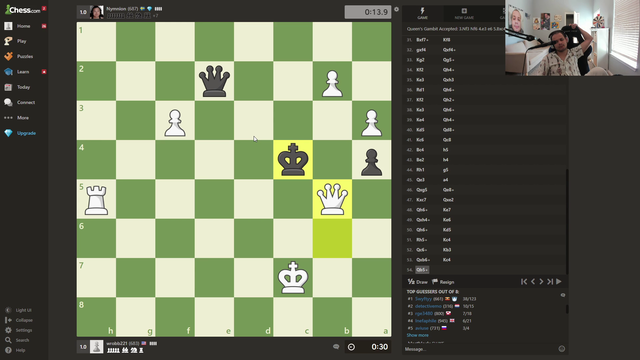Step back one move
640x360 pixels.
click(x=533, y=282)
